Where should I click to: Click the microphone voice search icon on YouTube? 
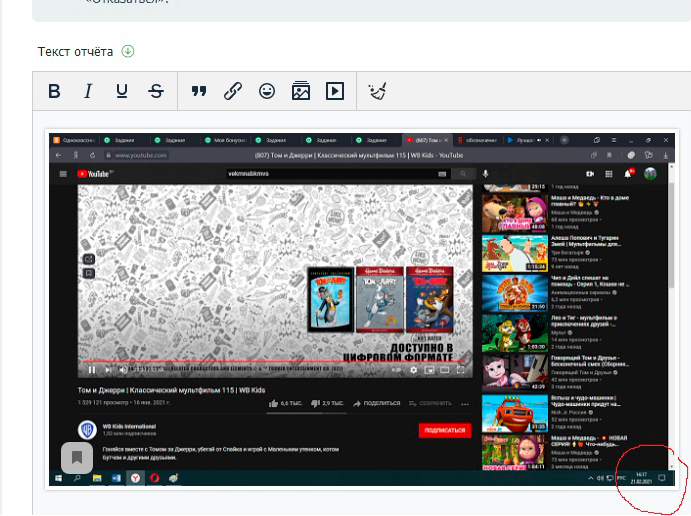(x=485, y=174)
